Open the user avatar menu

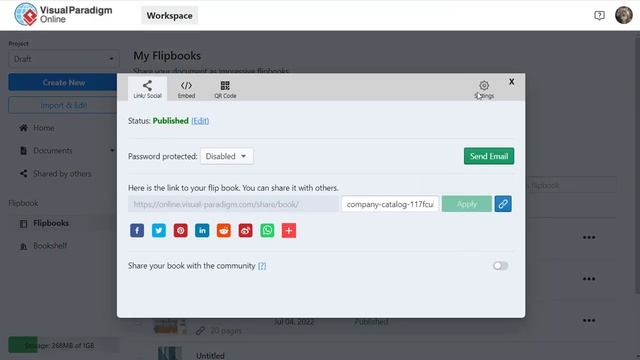(x=624, y=15)
